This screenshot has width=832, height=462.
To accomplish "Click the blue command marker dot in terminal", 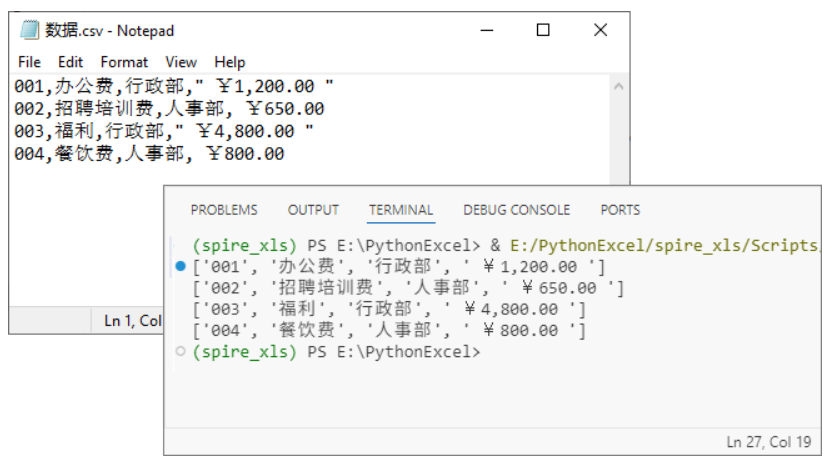I will click(180, 266).
